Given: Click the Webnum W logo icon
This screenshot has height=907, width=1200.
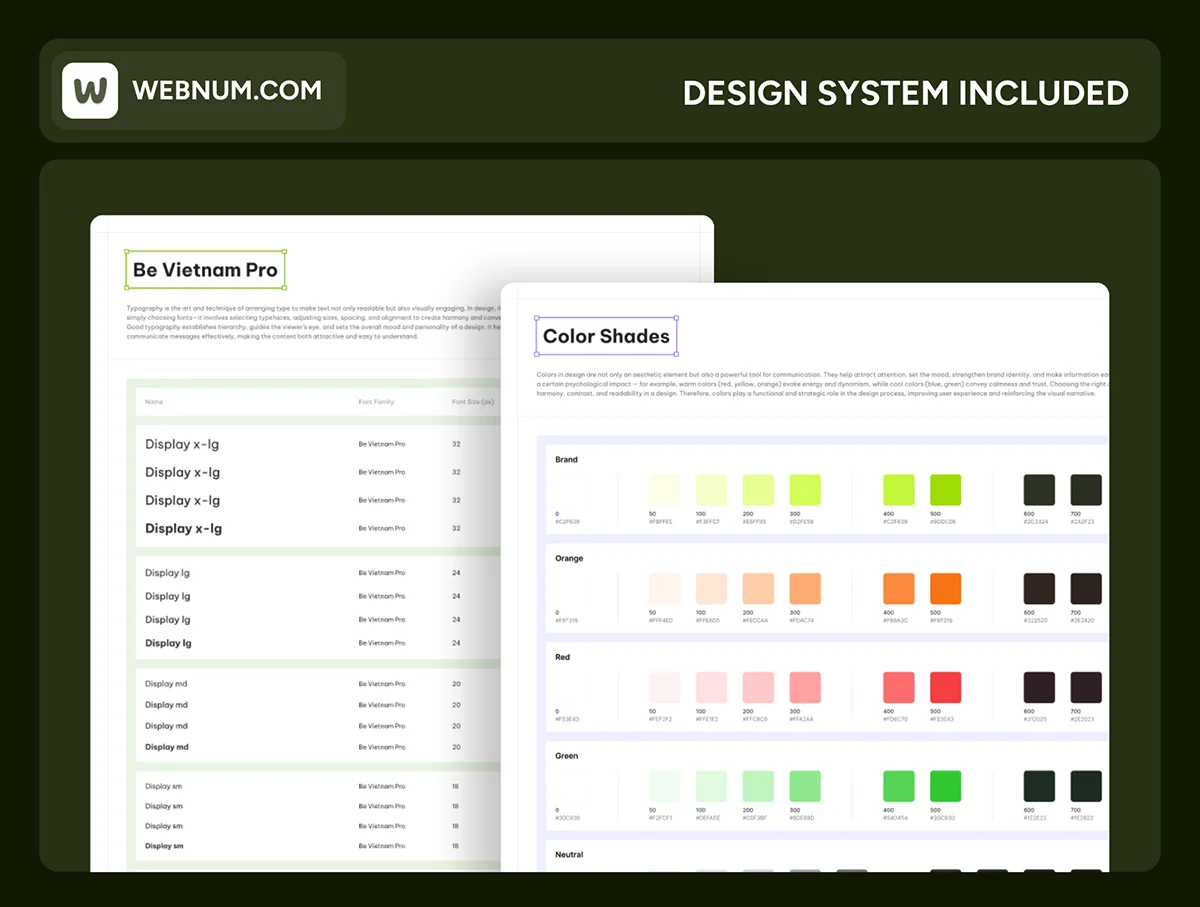Looking at the screenshot, I should point(90,91).
